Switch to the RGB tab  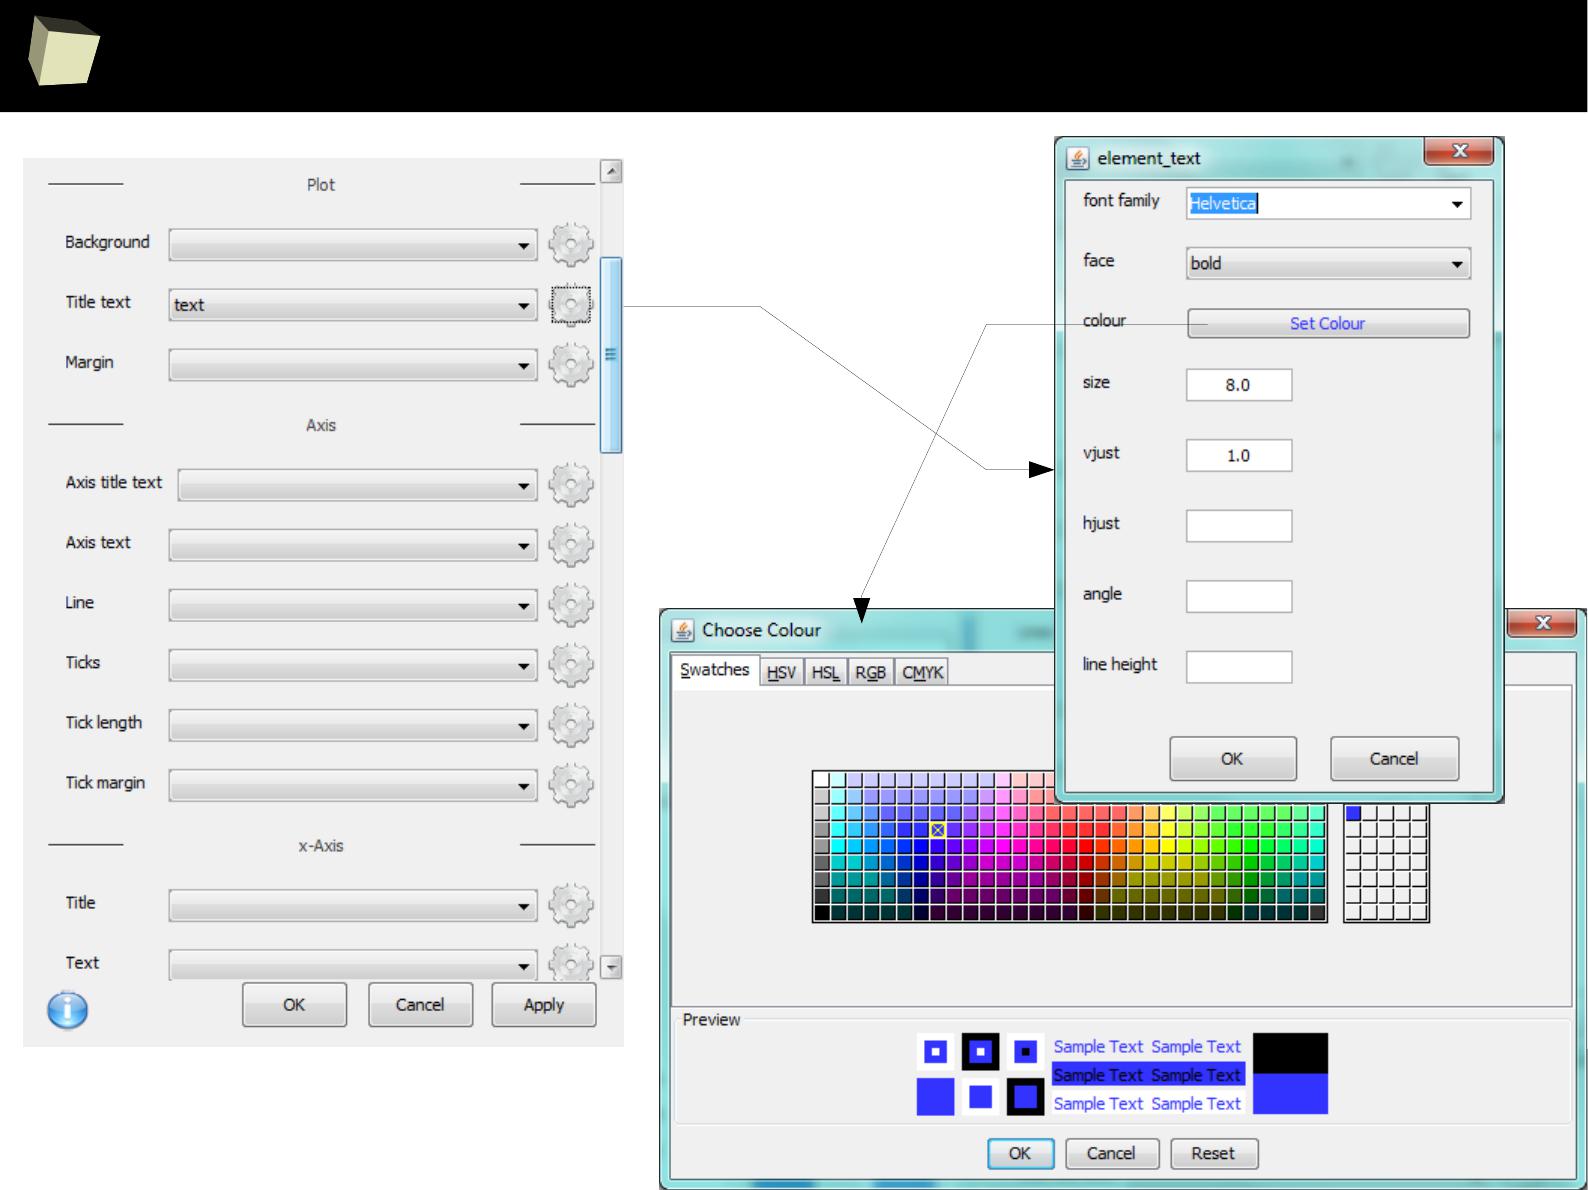point(870,672)
